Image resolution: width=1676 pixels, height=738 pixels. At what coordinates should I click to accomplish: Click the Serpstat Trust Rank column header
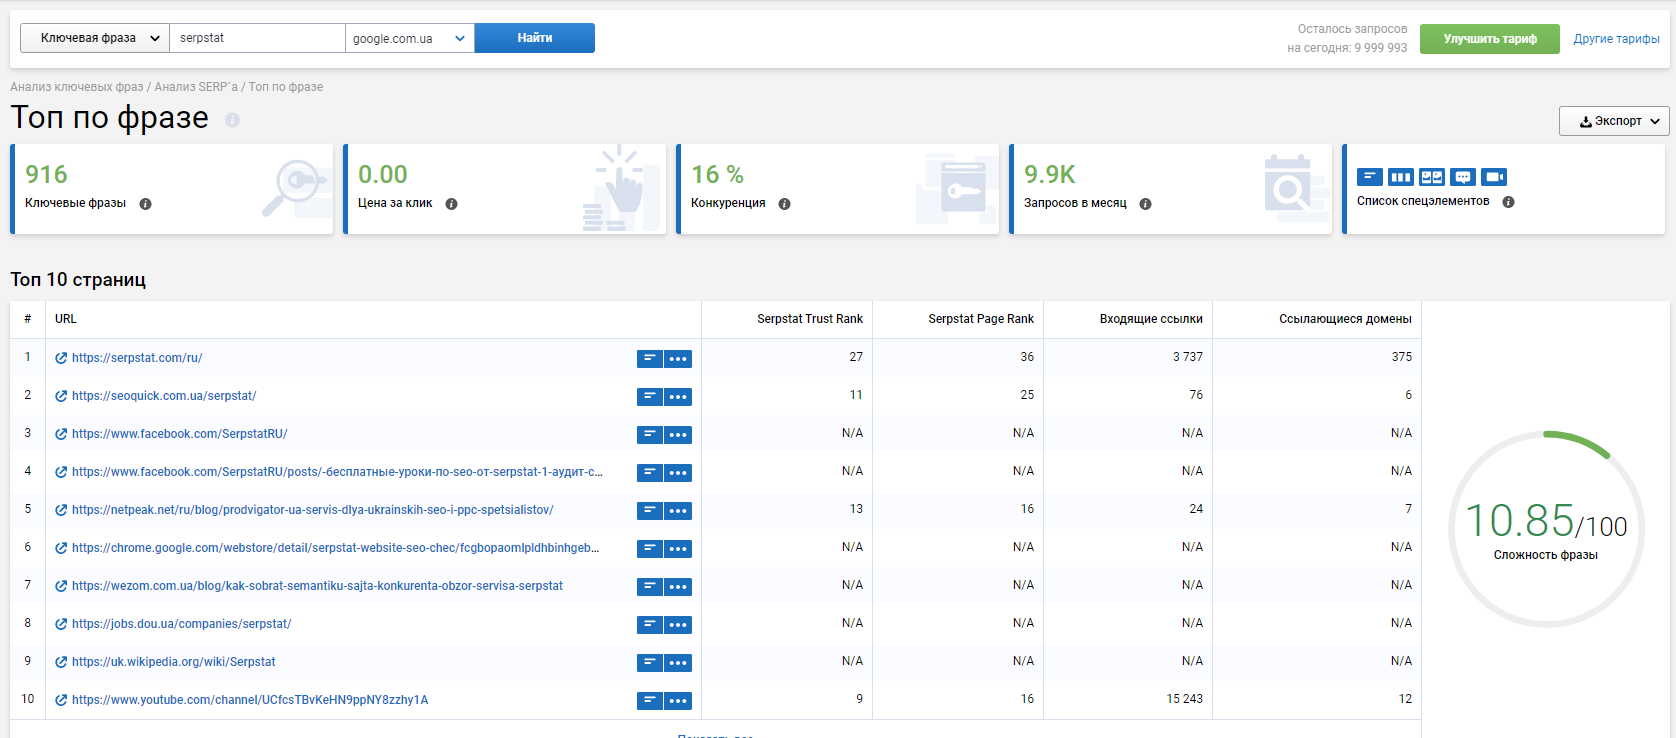pos(809,319)
